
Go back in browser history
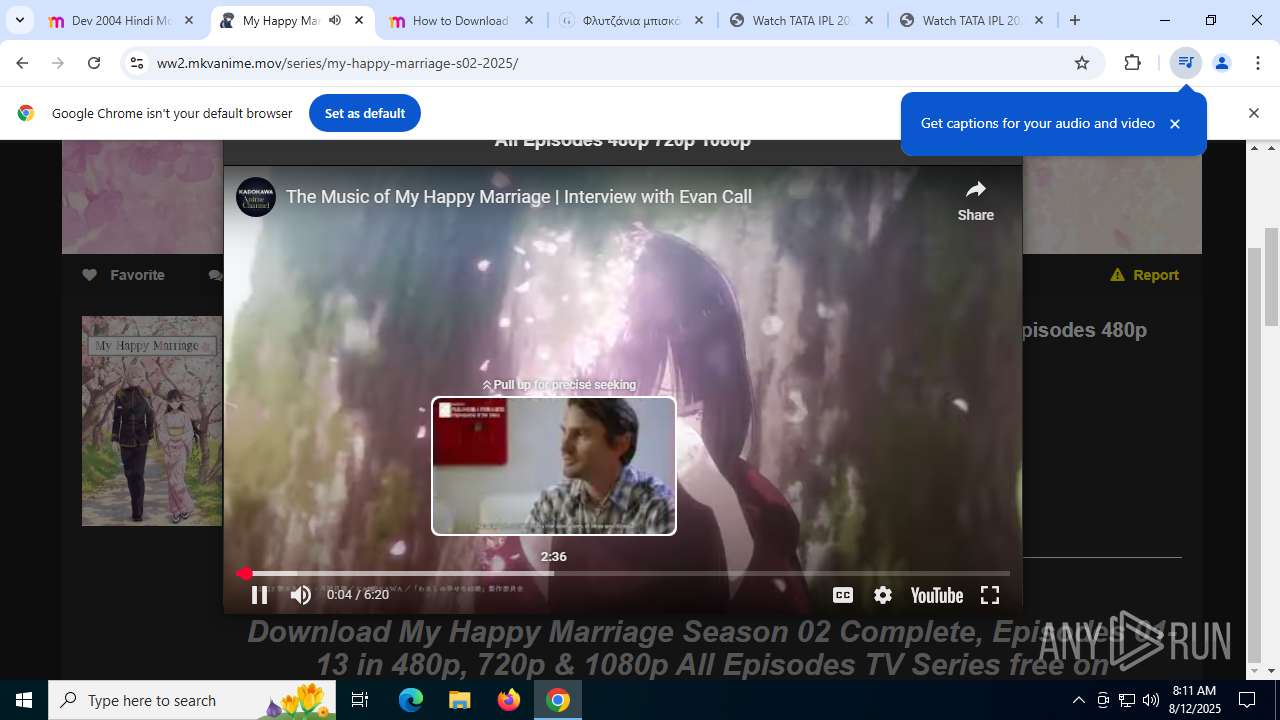pyautogui.click(x=22, y=63)
